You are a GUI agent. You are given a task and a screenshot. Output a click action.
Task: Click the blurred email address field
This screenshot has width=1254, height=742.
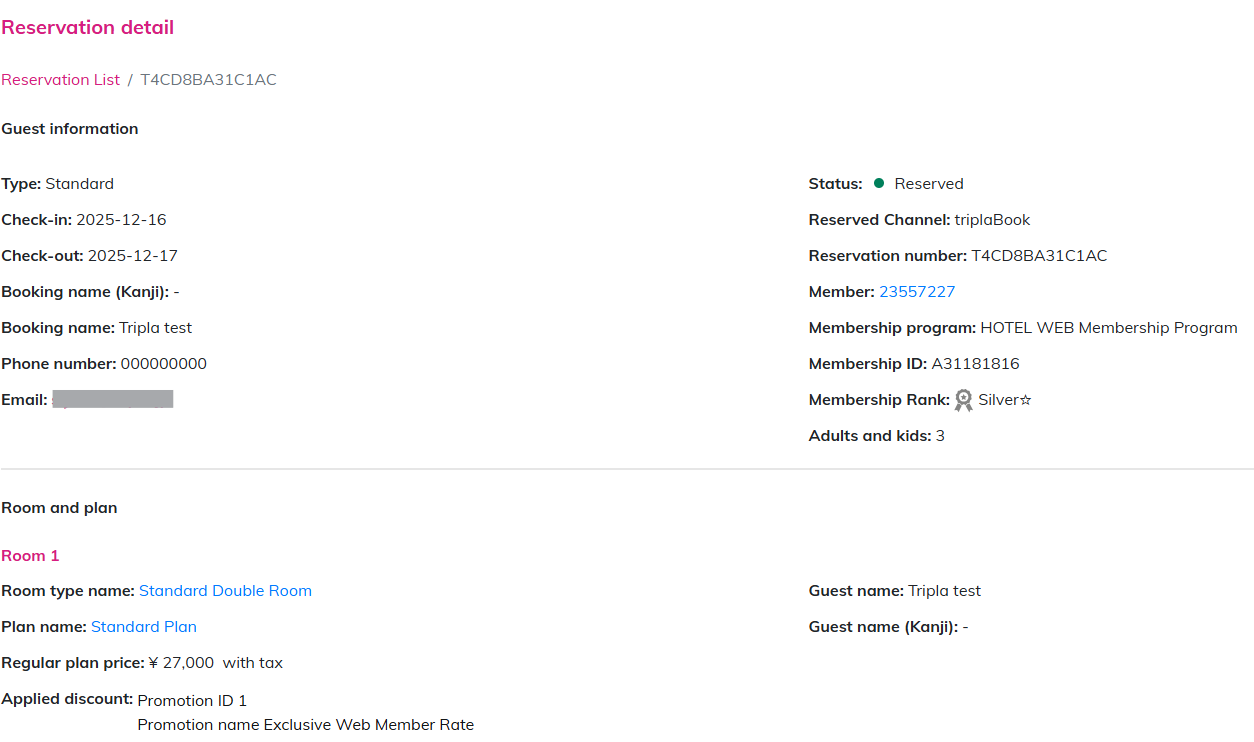[113, 400]
